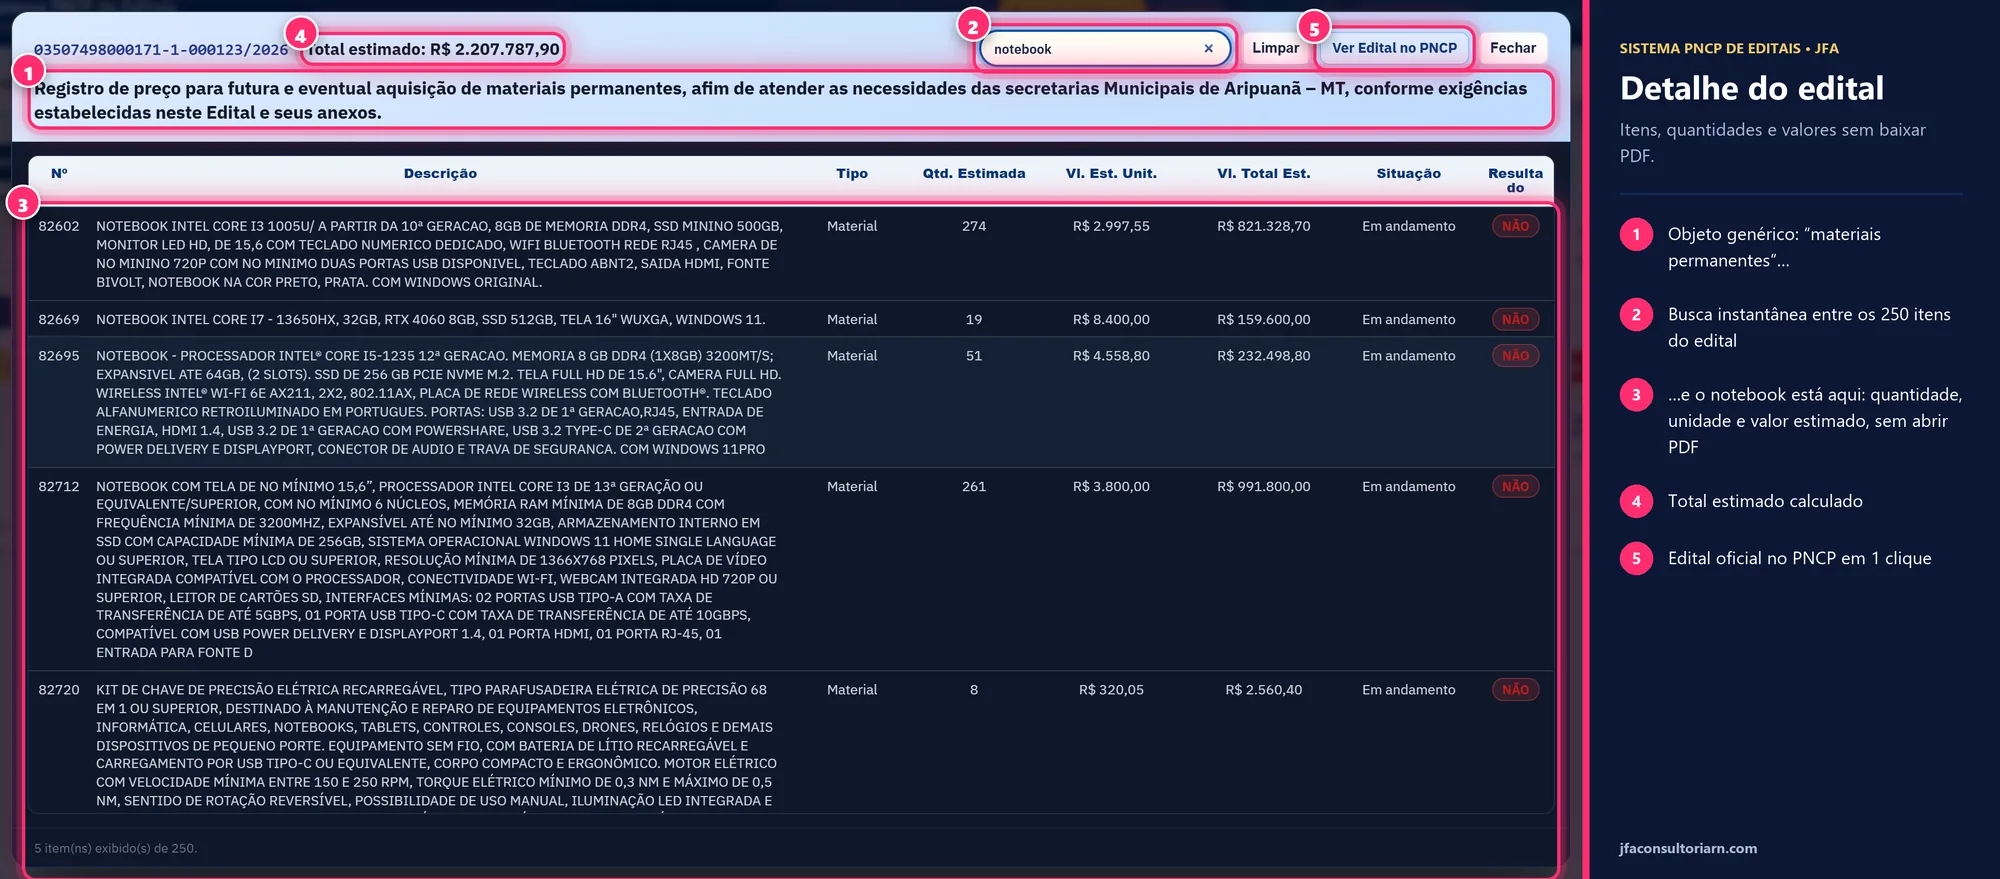Image resolution: width=2000 pixels, height=879 pixels.
Task: Click the Tipo column header
Action: (x=852, y=173)
